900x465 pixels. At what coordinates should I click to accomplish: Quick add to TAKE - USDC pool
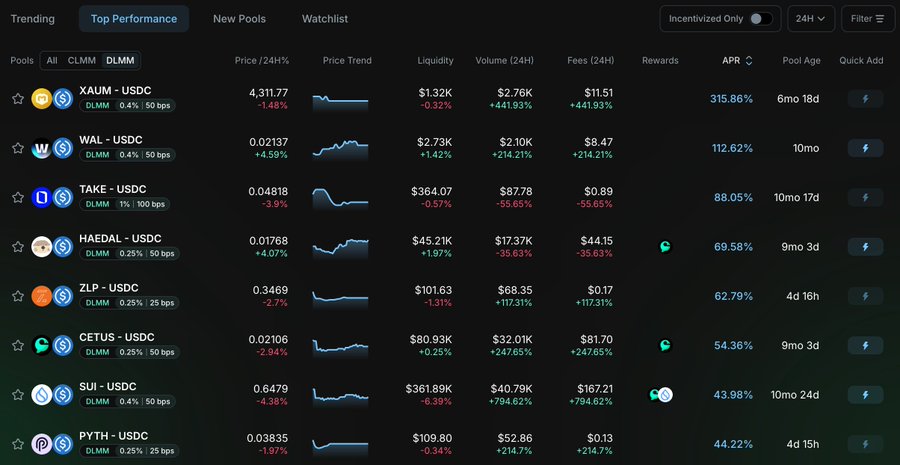866,197
